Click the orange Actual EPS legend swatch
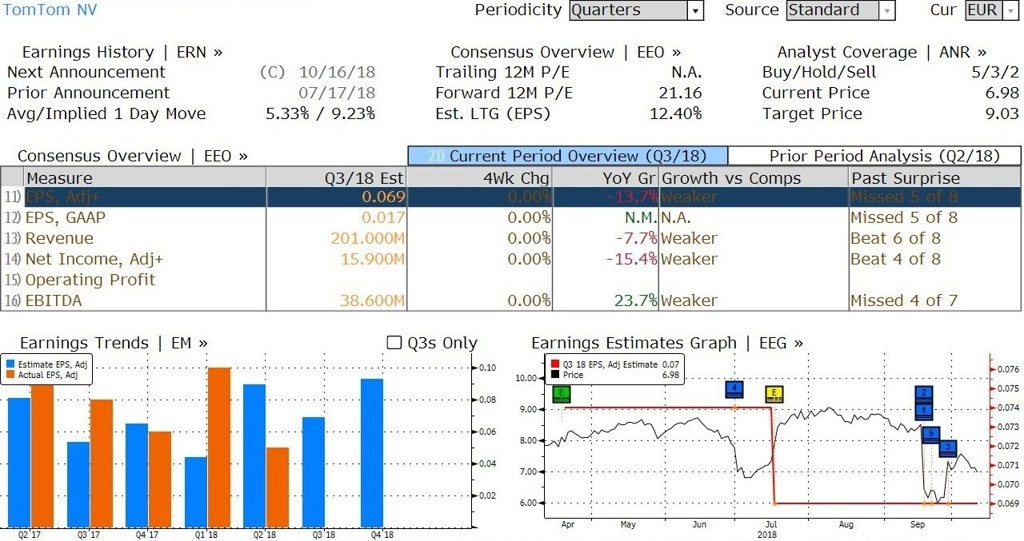 coord(10,375)
